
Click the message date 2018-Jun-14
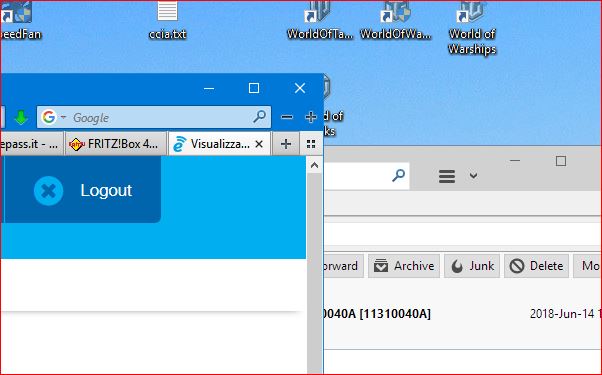(562, 314)
